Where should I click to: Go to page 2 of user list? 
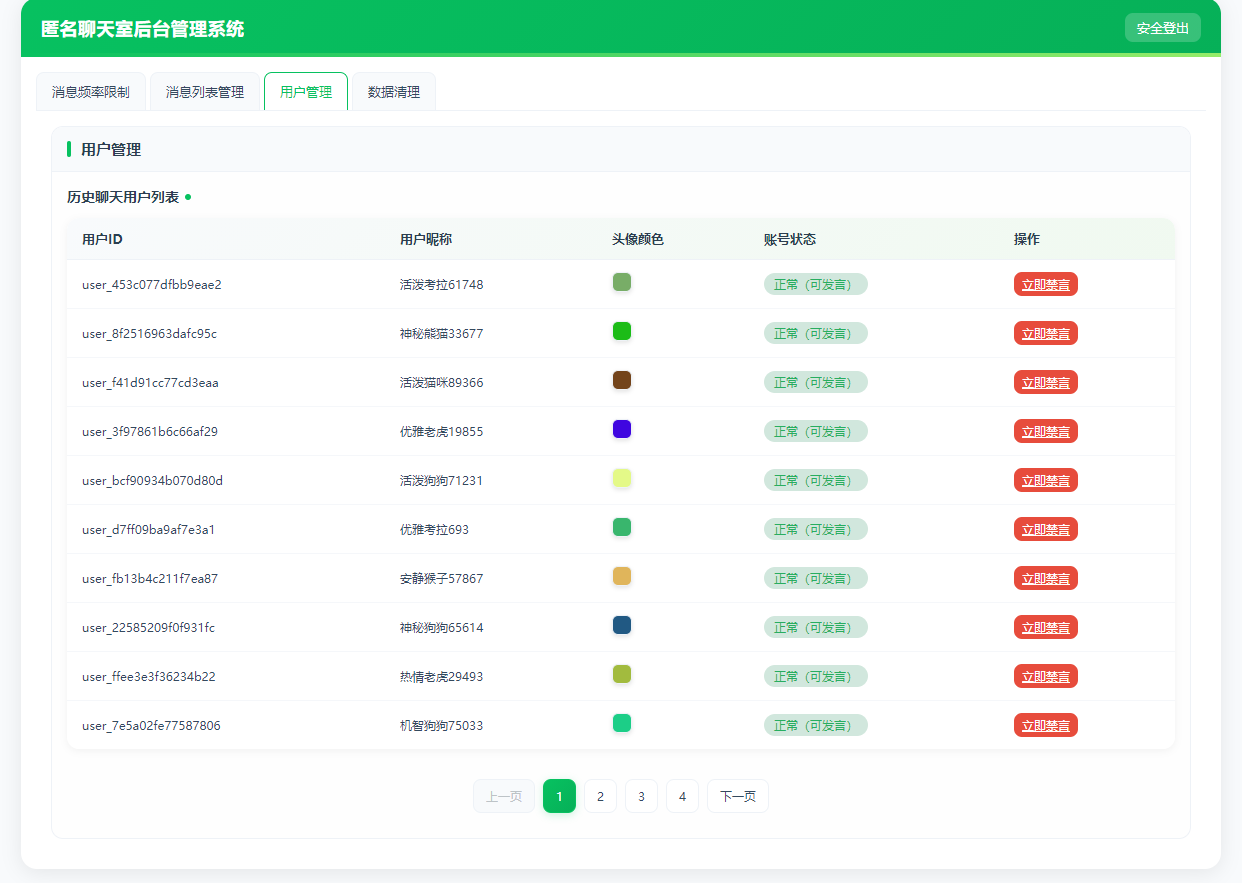click(600, 796)
